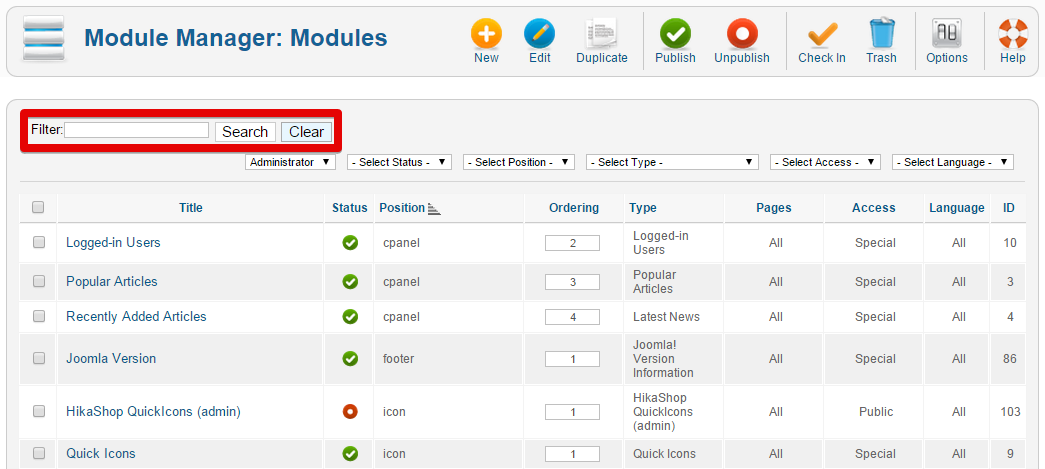Sort by the ID column header
Viewport: 1045px width, 469px height.
pos(1009,208)
